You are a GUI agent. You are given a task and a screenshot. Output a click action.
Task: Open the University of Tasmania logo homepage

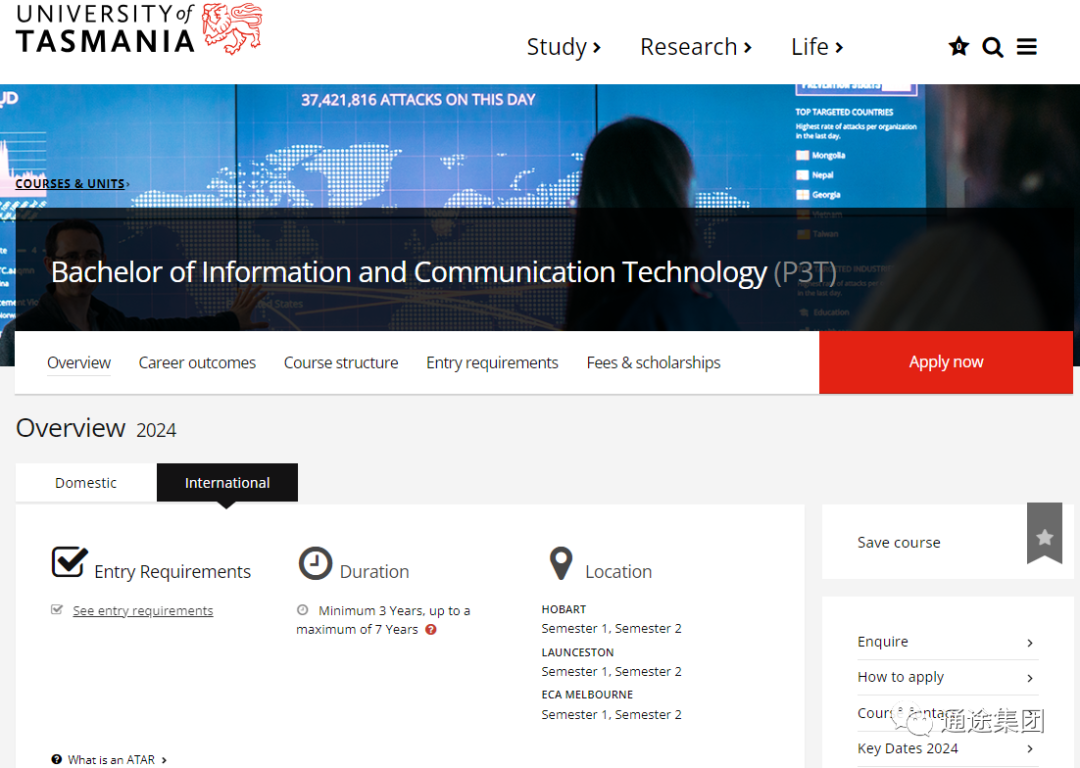[138, 29]
